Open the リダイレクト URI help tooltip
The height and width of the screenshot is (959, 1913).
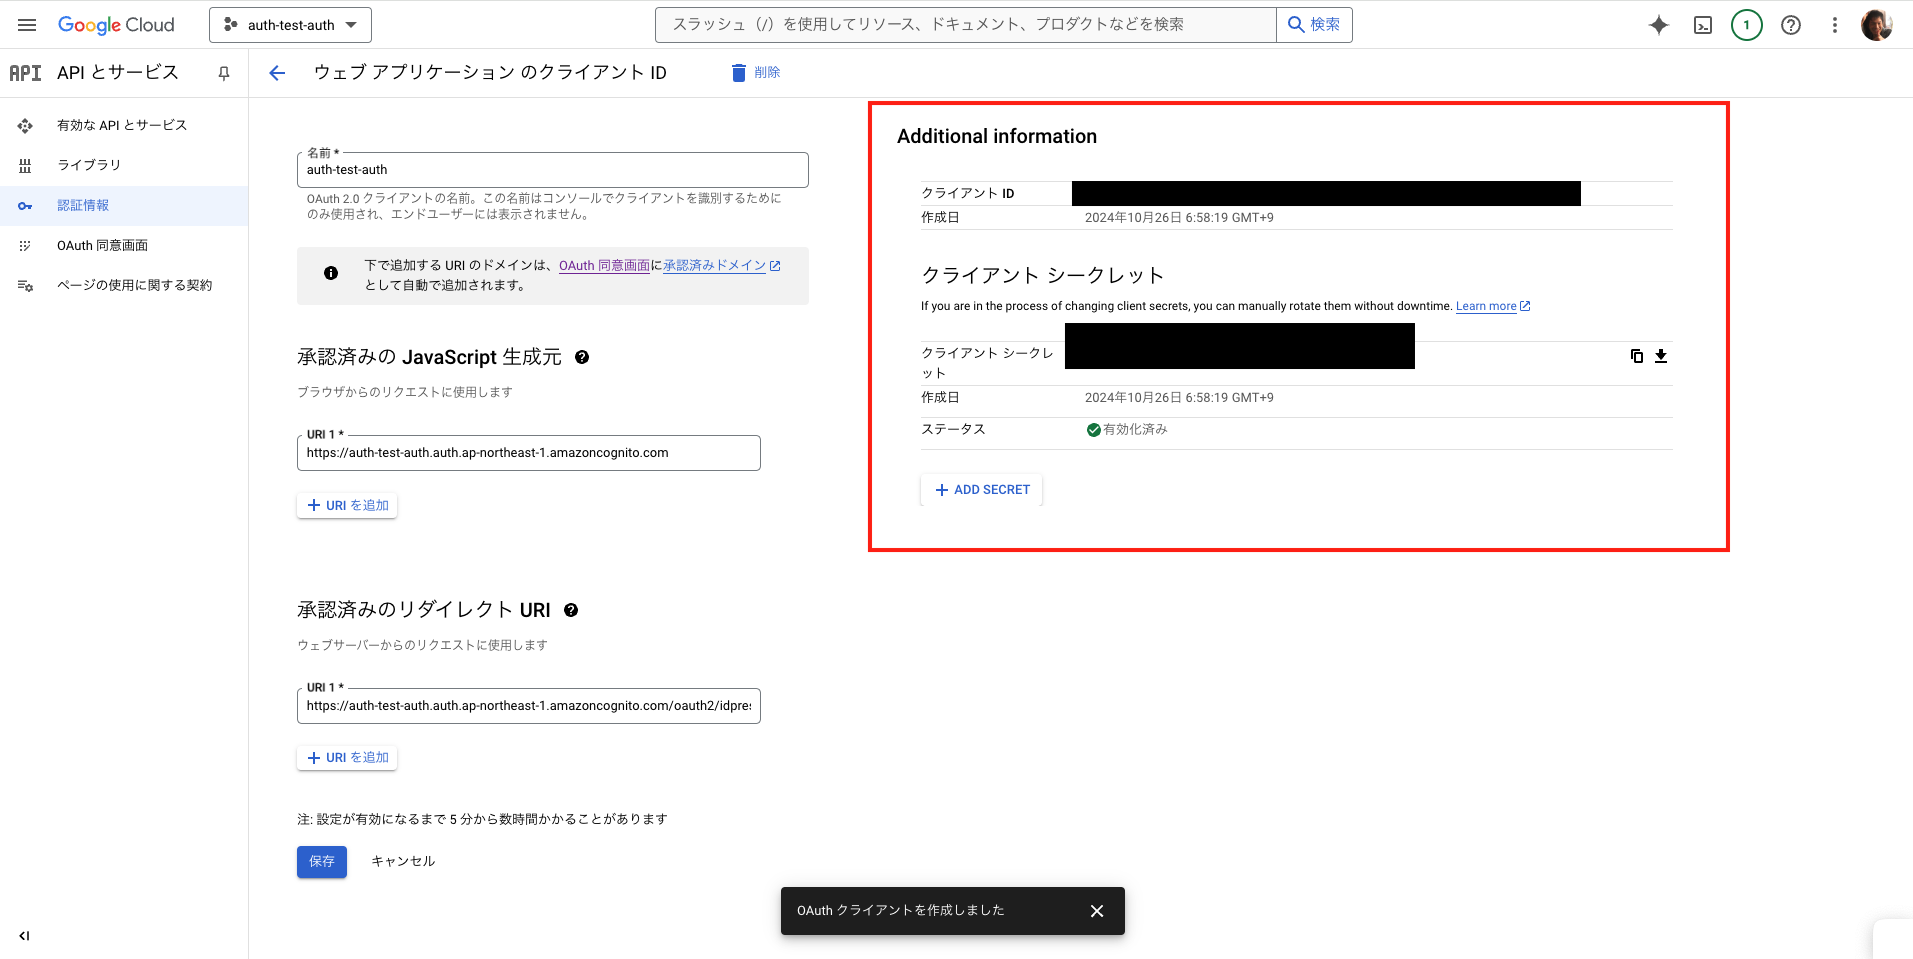570,610
